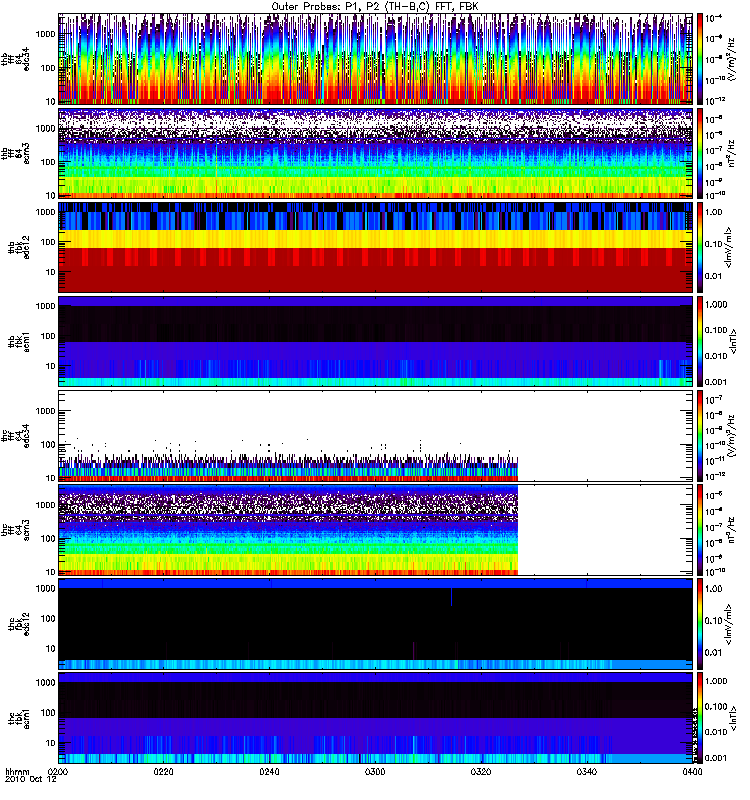Click the <|mV/m|> unit label of the thb edc12 color bar
The image size is (750, 800).
(728, 247)
